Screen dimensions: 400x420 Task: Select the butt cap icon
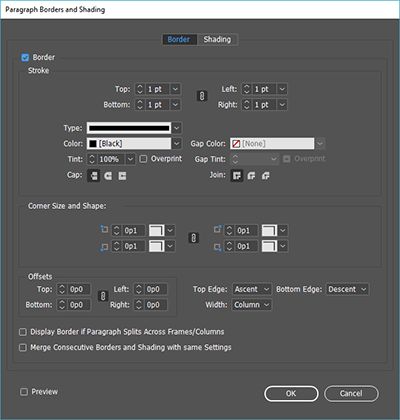click(x=94, y=176)
